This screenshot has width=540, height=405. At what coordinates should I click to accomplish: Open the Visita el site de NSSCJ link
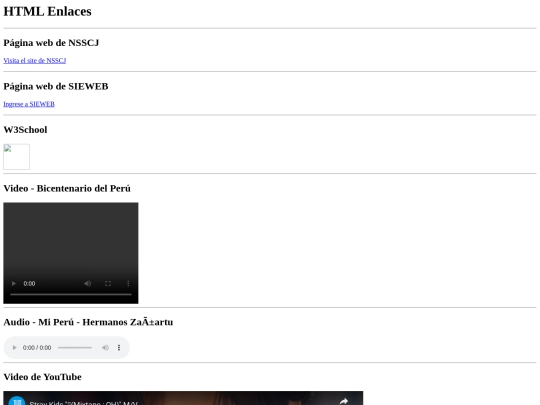pyautogui.click(x=34, y=61)
